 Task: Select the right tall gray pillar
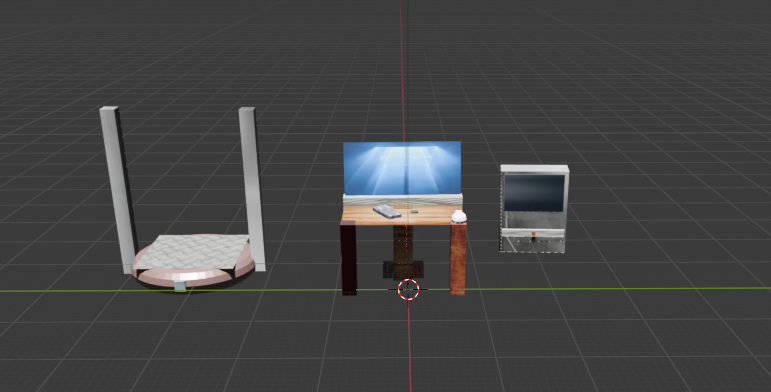click(x=253, y=187)
